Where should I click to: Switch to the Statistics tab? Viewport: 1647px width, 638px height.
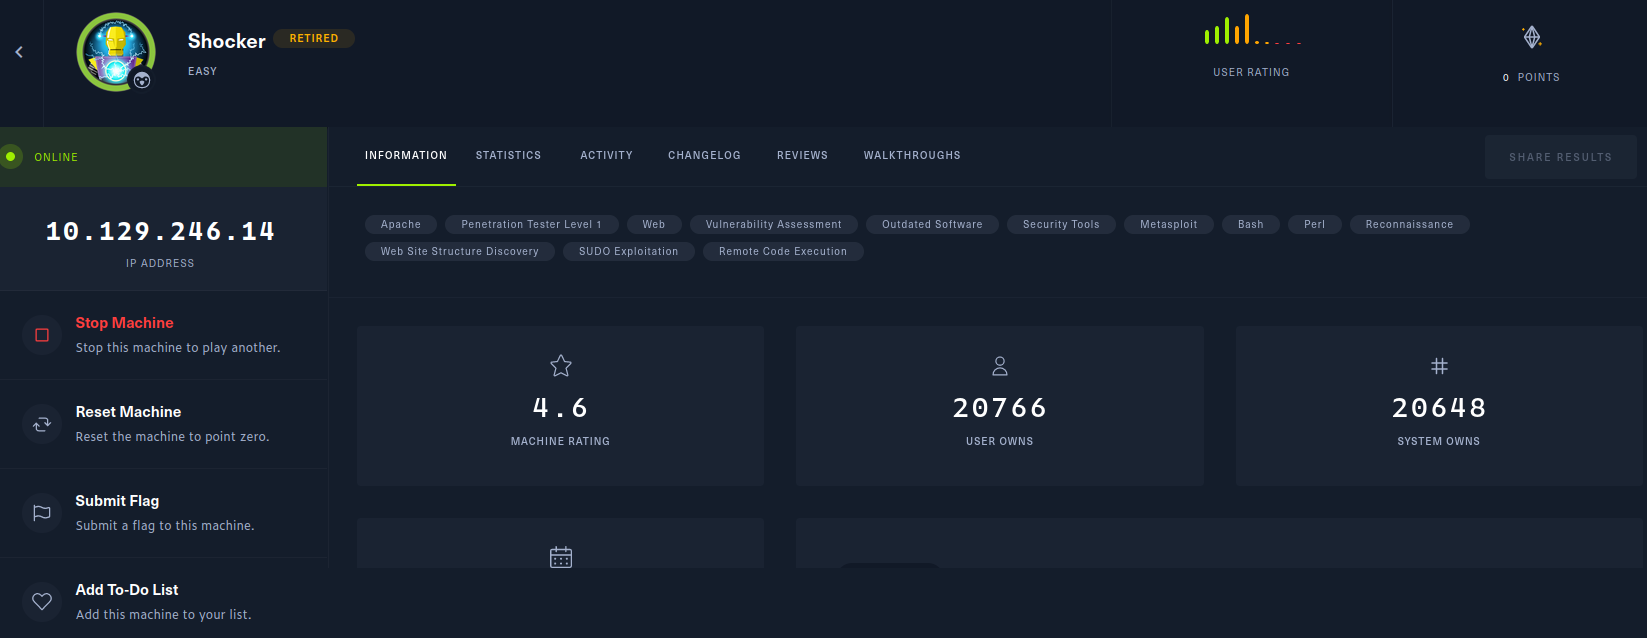coord(508,156)
